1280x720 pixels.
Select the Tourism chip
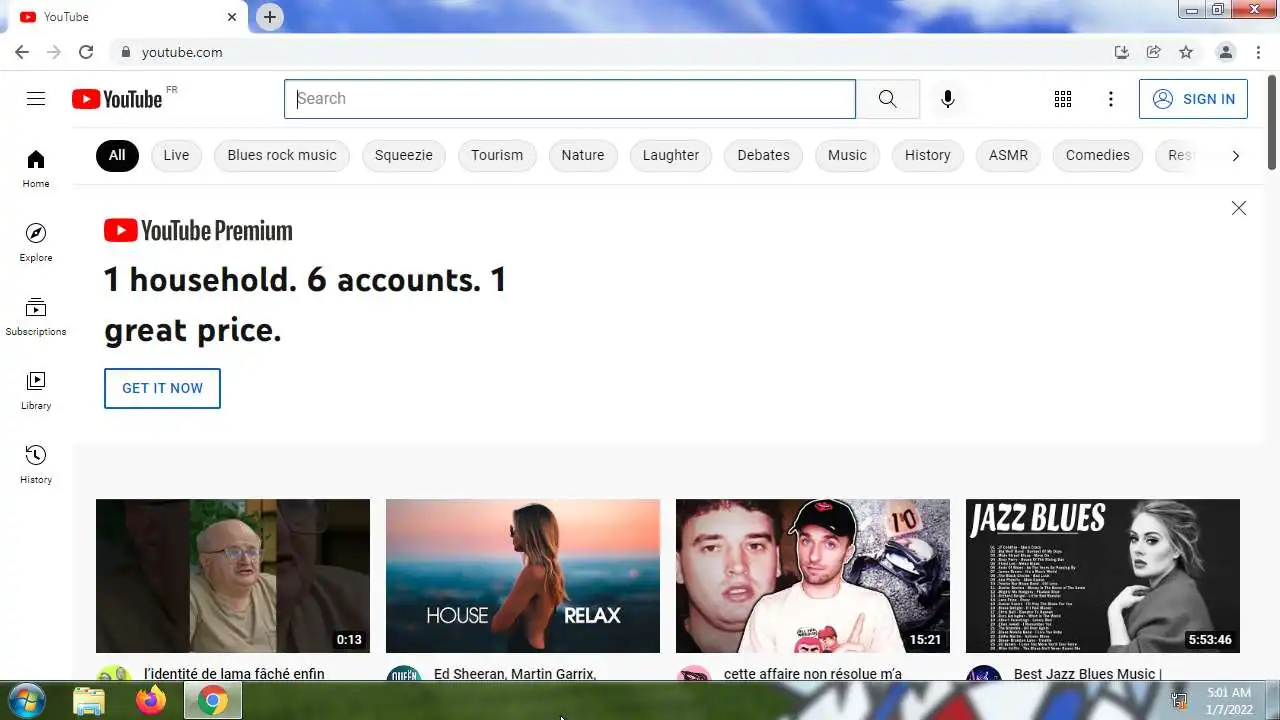point(497,155)
